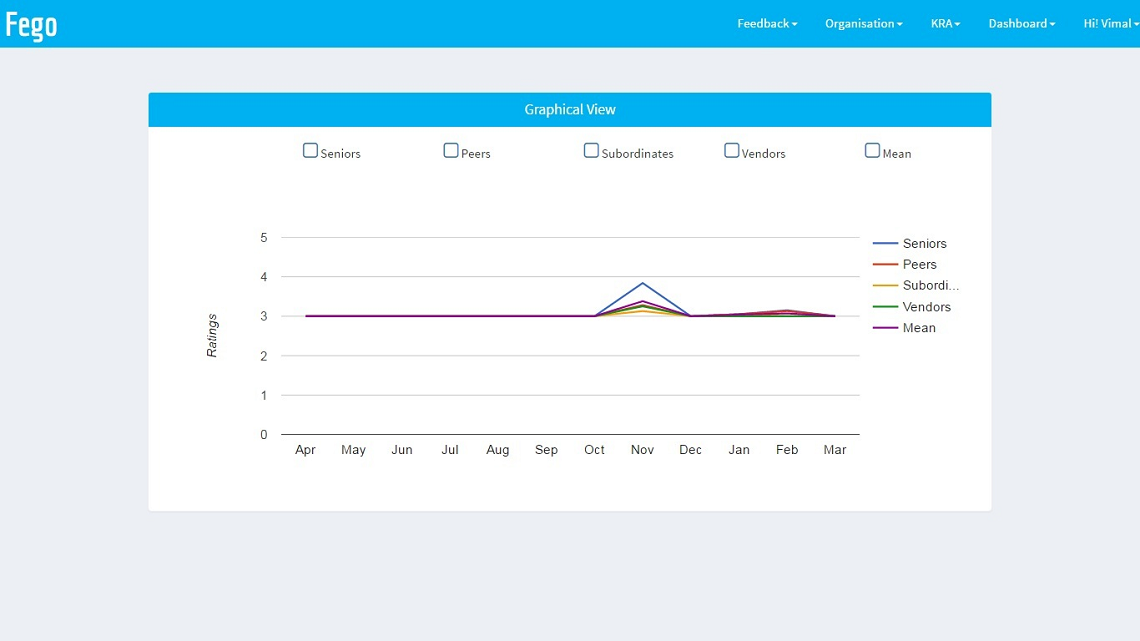This screenshot has width=1140, height=641.
Task: Open the Hi! Vimal user menu
Action: click(1110, 24)
